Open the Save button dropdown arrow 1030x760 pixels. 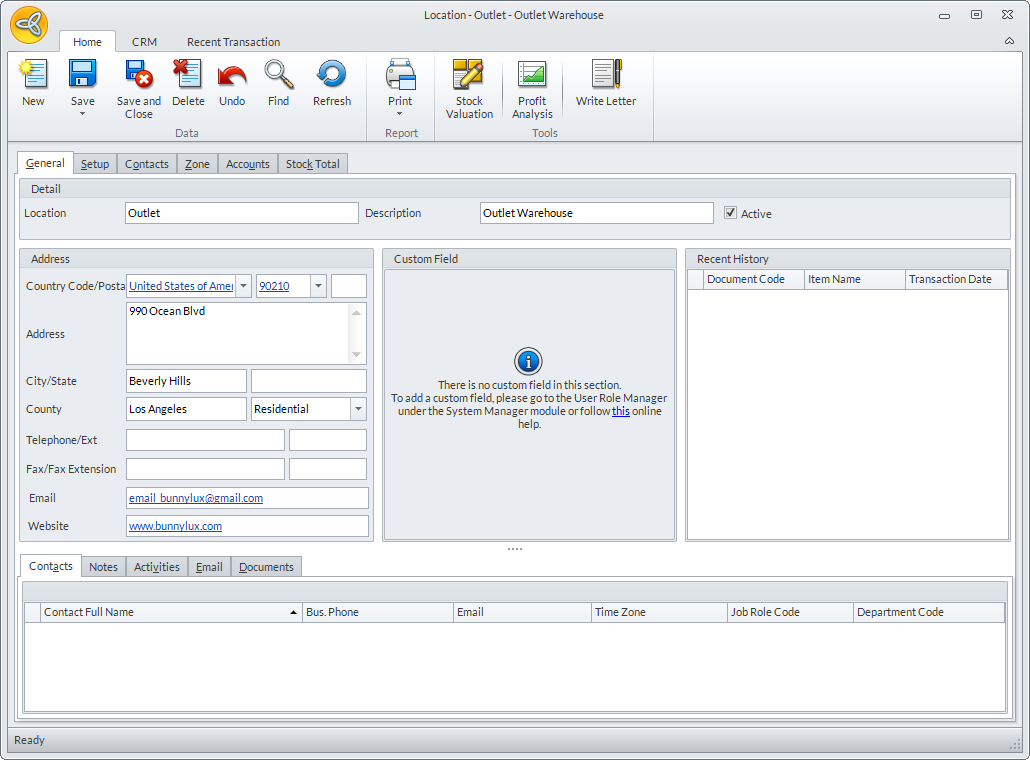click(83, 114)
